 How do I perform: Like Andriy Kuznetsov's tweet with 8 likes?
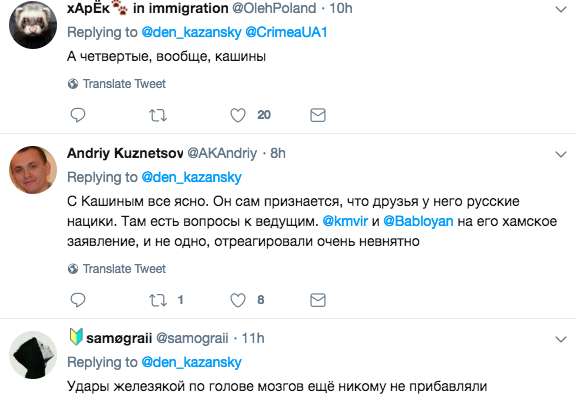pyautogui.click(x=238, y=300)
